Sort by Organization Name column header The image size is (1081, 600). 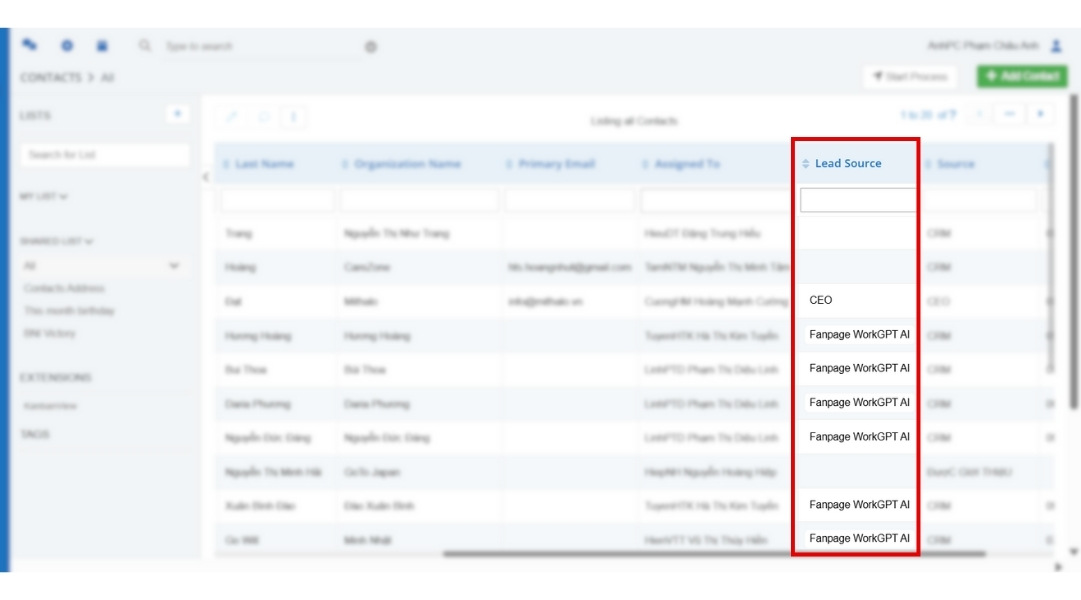click(x=406, y=164)
